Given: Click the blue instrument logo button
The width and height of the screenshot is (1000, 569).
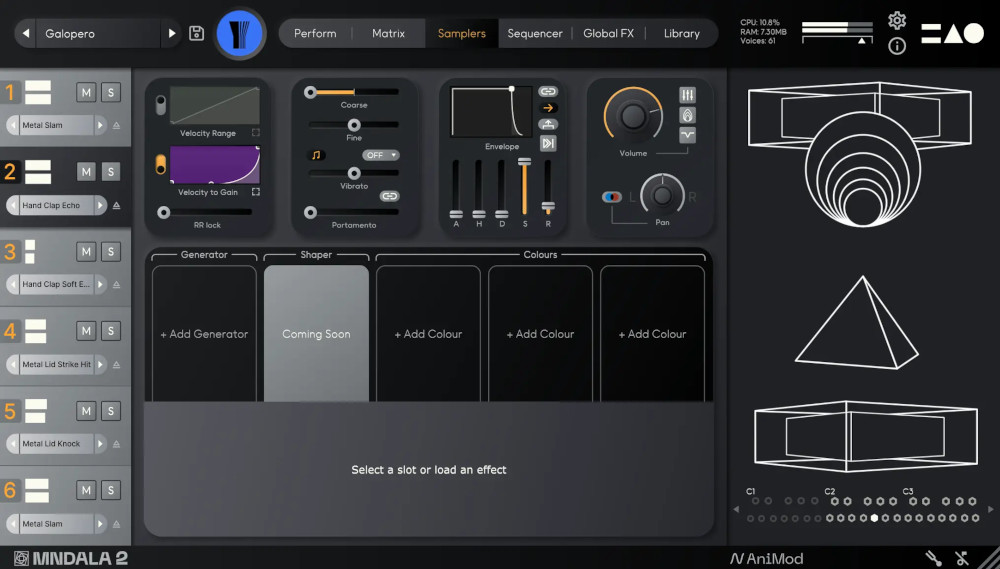Looking at the screenshot, I should [x=241, y=33].
